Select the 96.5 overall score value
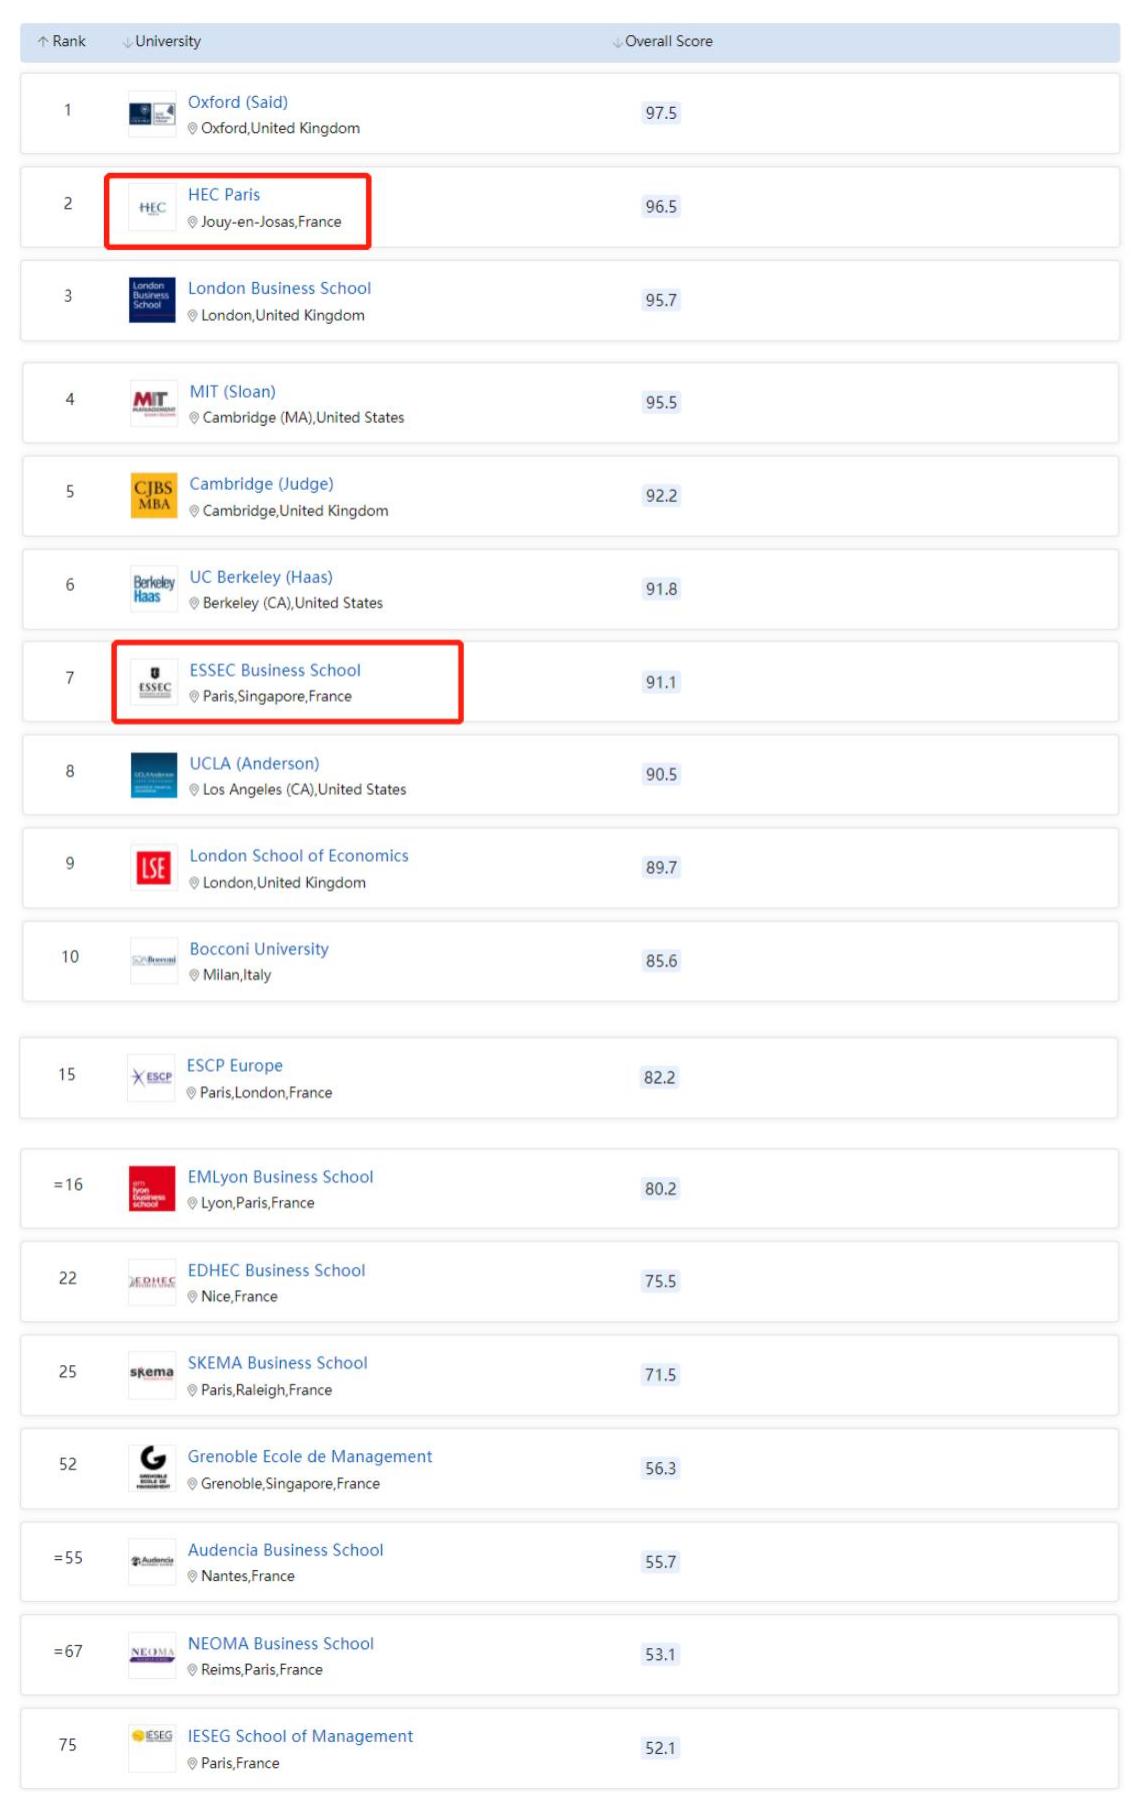The width and height of the screenshot is (1146, 1807). click(661, 207)
